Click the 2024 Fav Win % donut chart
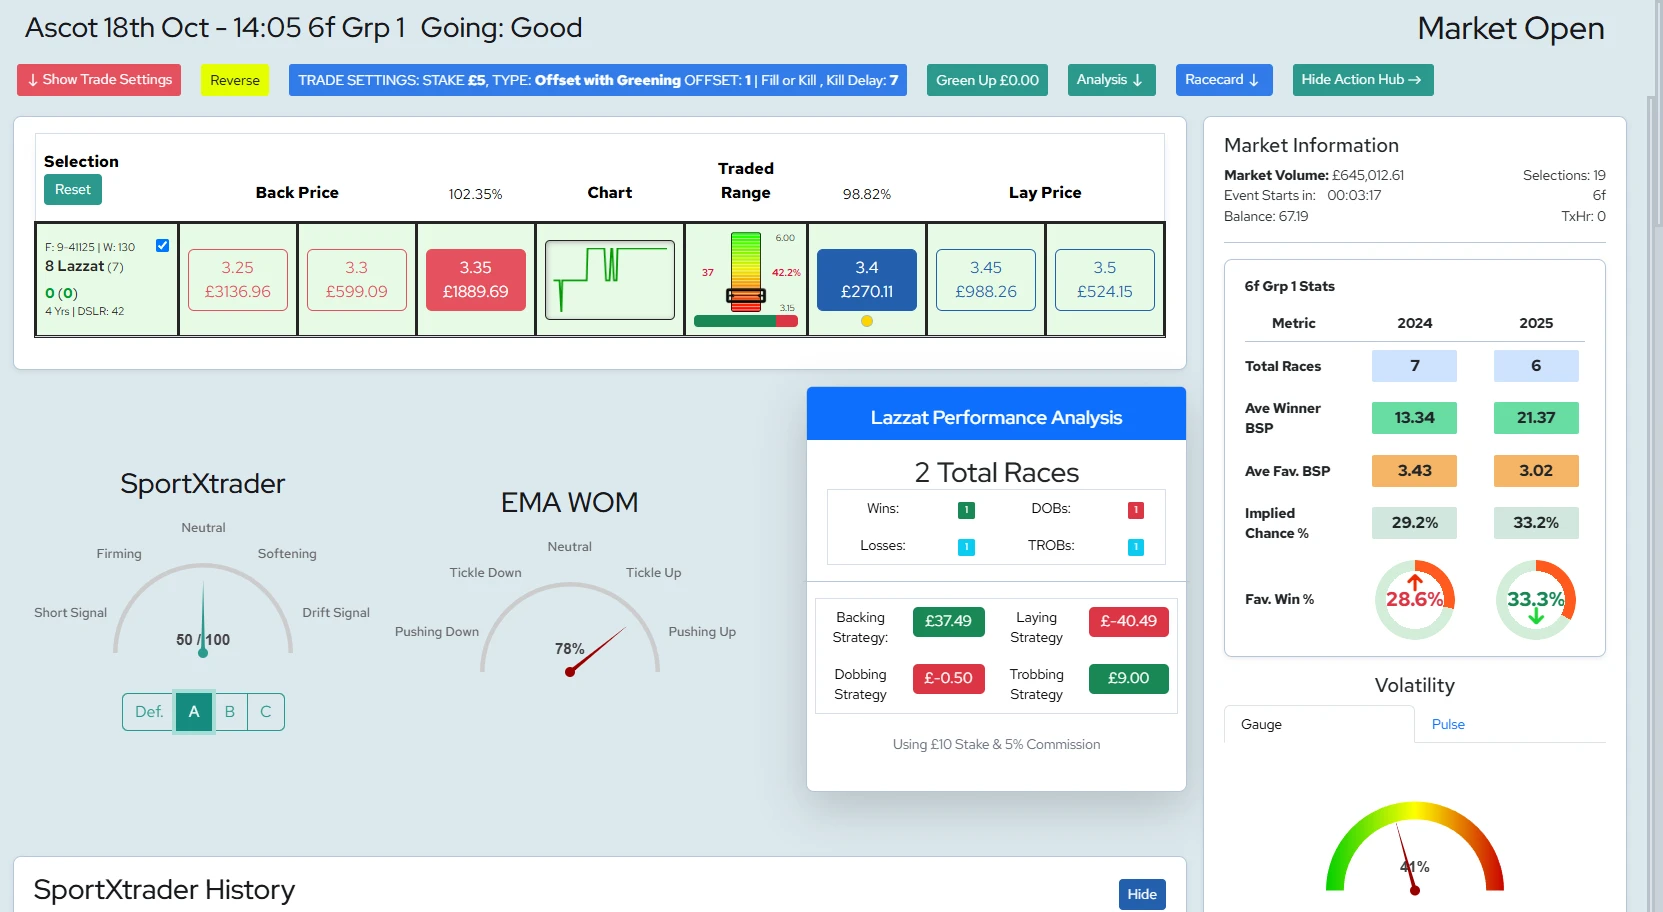This screenshot has height=912, width=1663. [1414, 599]
